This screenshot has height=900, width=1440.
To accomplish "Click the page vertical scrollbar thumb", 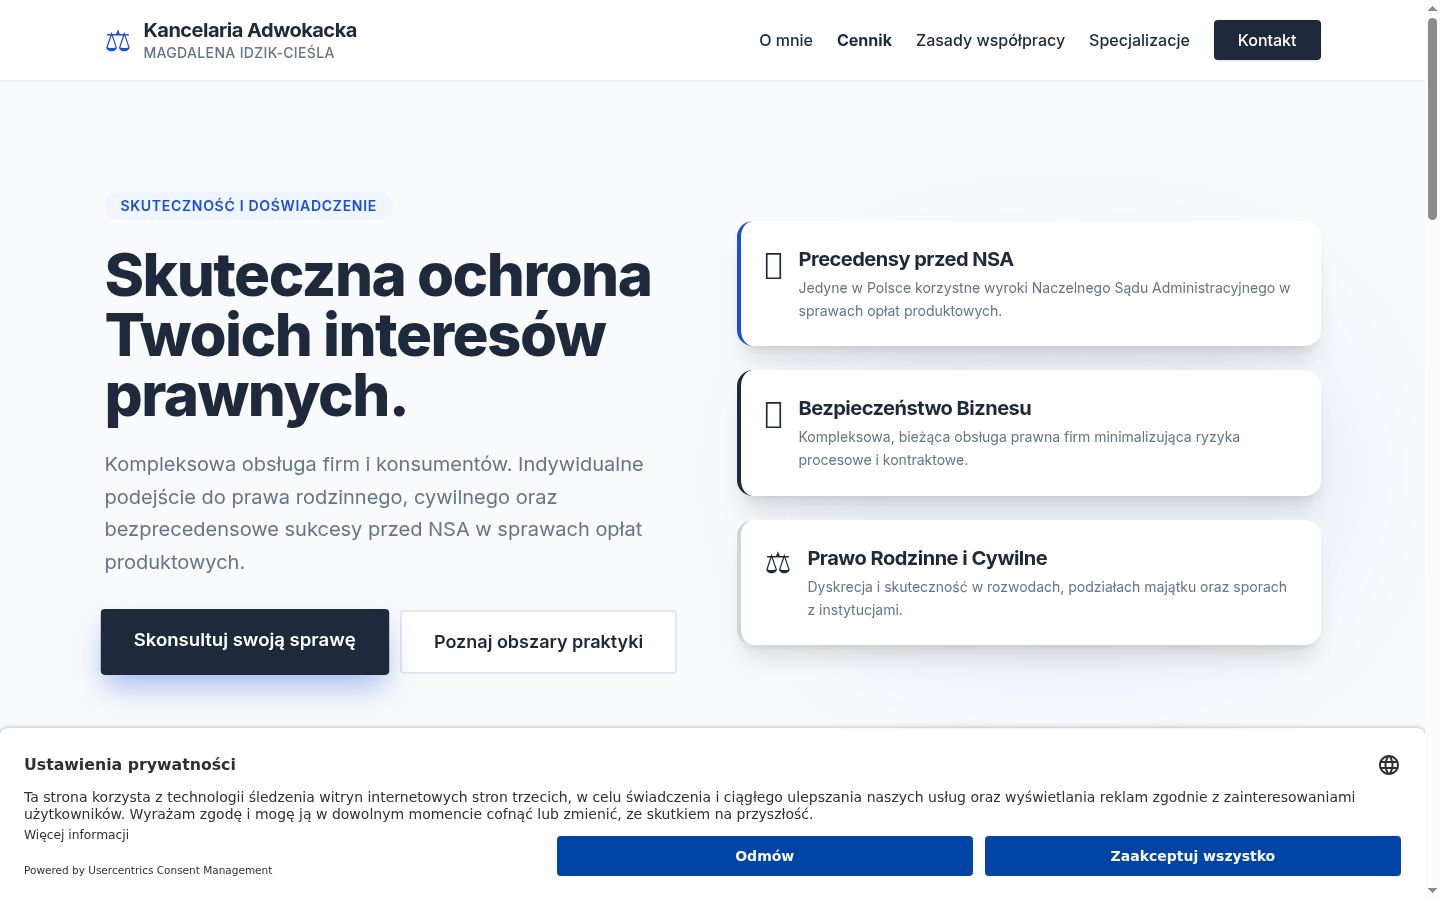I will (1432, 120).
